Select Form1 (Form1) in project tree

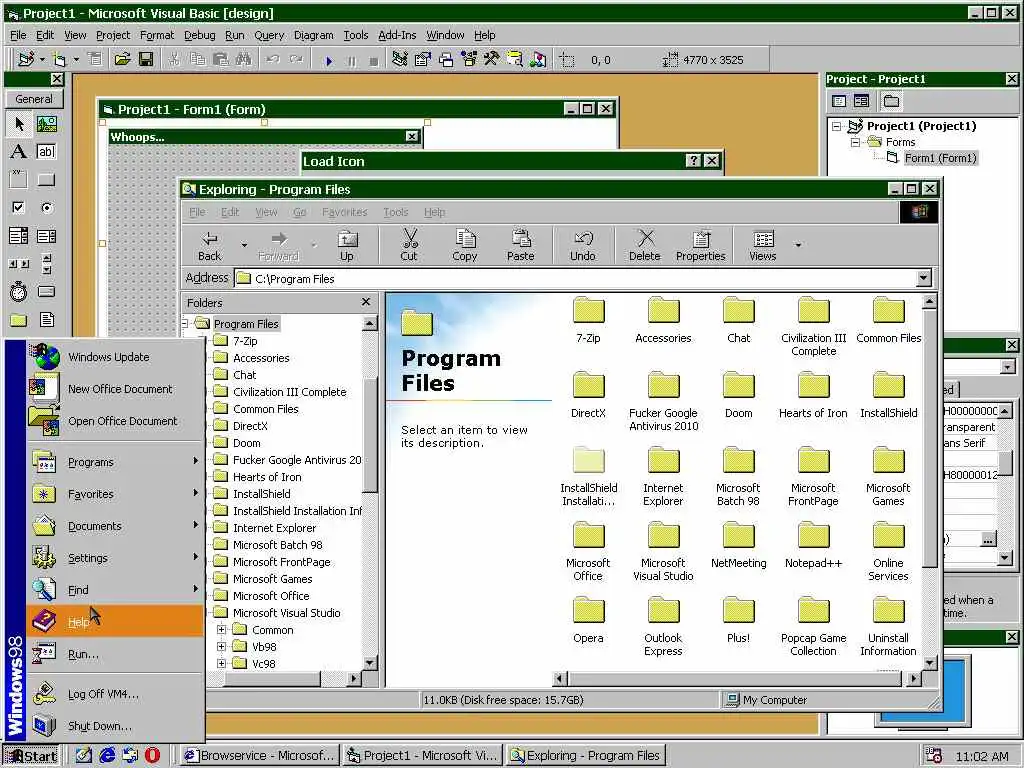coord(940,158)
